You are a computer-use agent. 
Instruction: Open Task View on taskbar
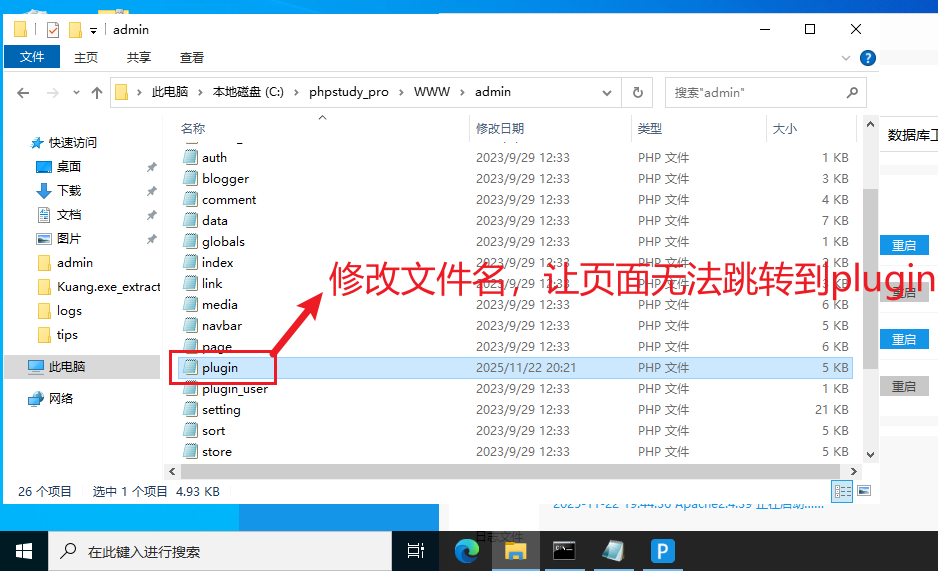pos(415,551)
